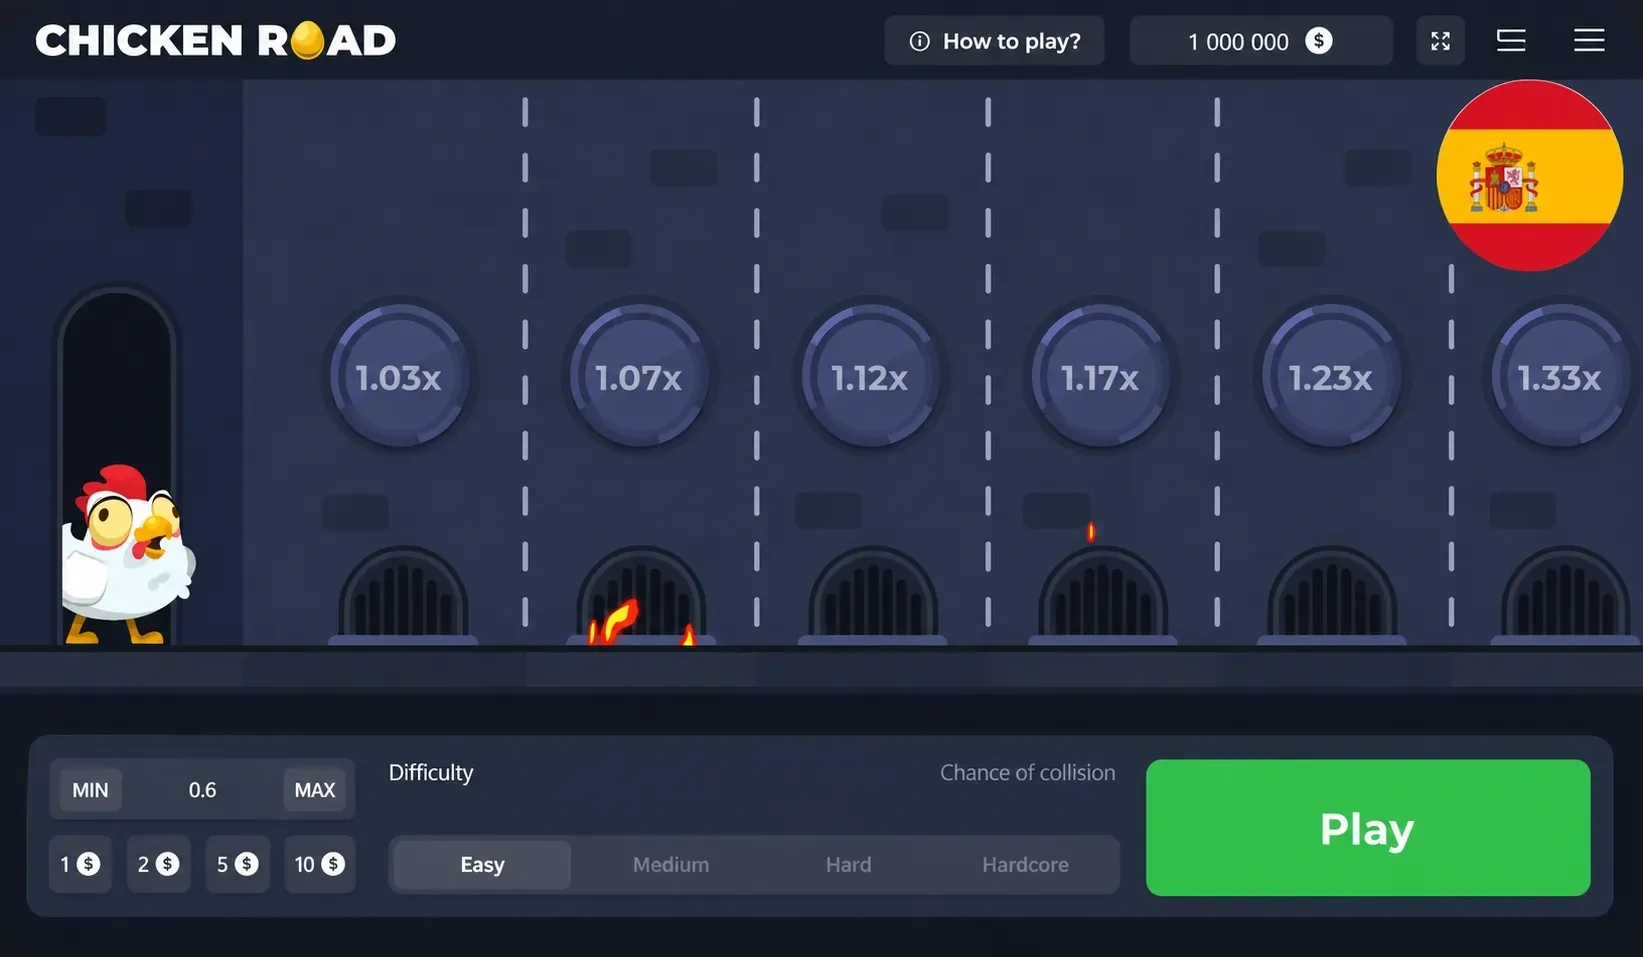
Task: Select the 1.33x multiplier coin
Action: 1560,376
